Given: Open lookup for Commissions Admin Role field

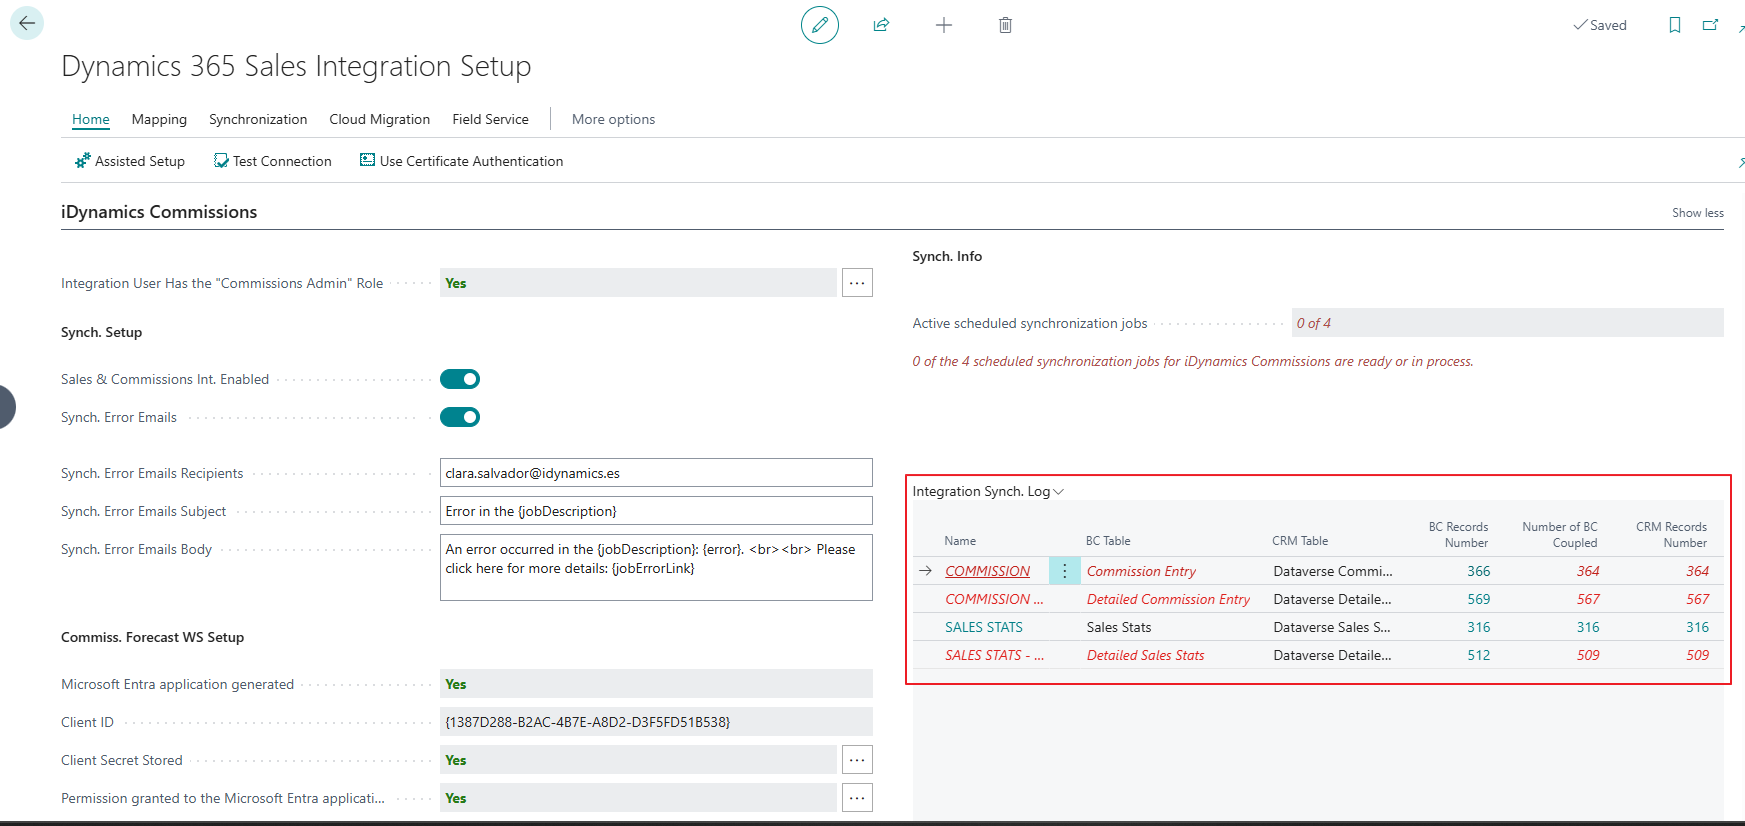Looking at the screenshot, I should [x=857, y=283].
